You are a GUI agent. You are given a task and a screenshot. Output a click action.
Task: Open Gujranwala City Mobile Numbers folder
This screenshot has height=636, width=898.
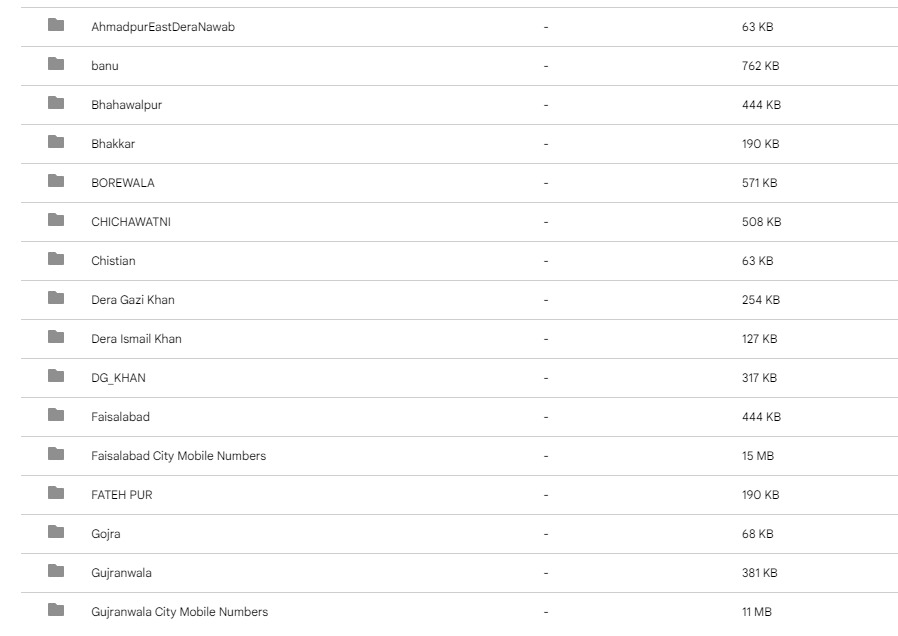coord(179,612)
